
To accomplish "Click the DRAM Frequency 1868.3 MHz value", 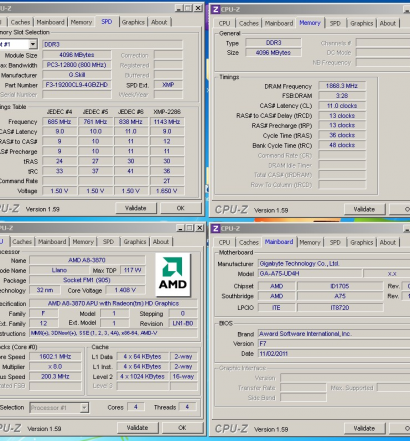I will pyautogui.click(x=342, y=86).
